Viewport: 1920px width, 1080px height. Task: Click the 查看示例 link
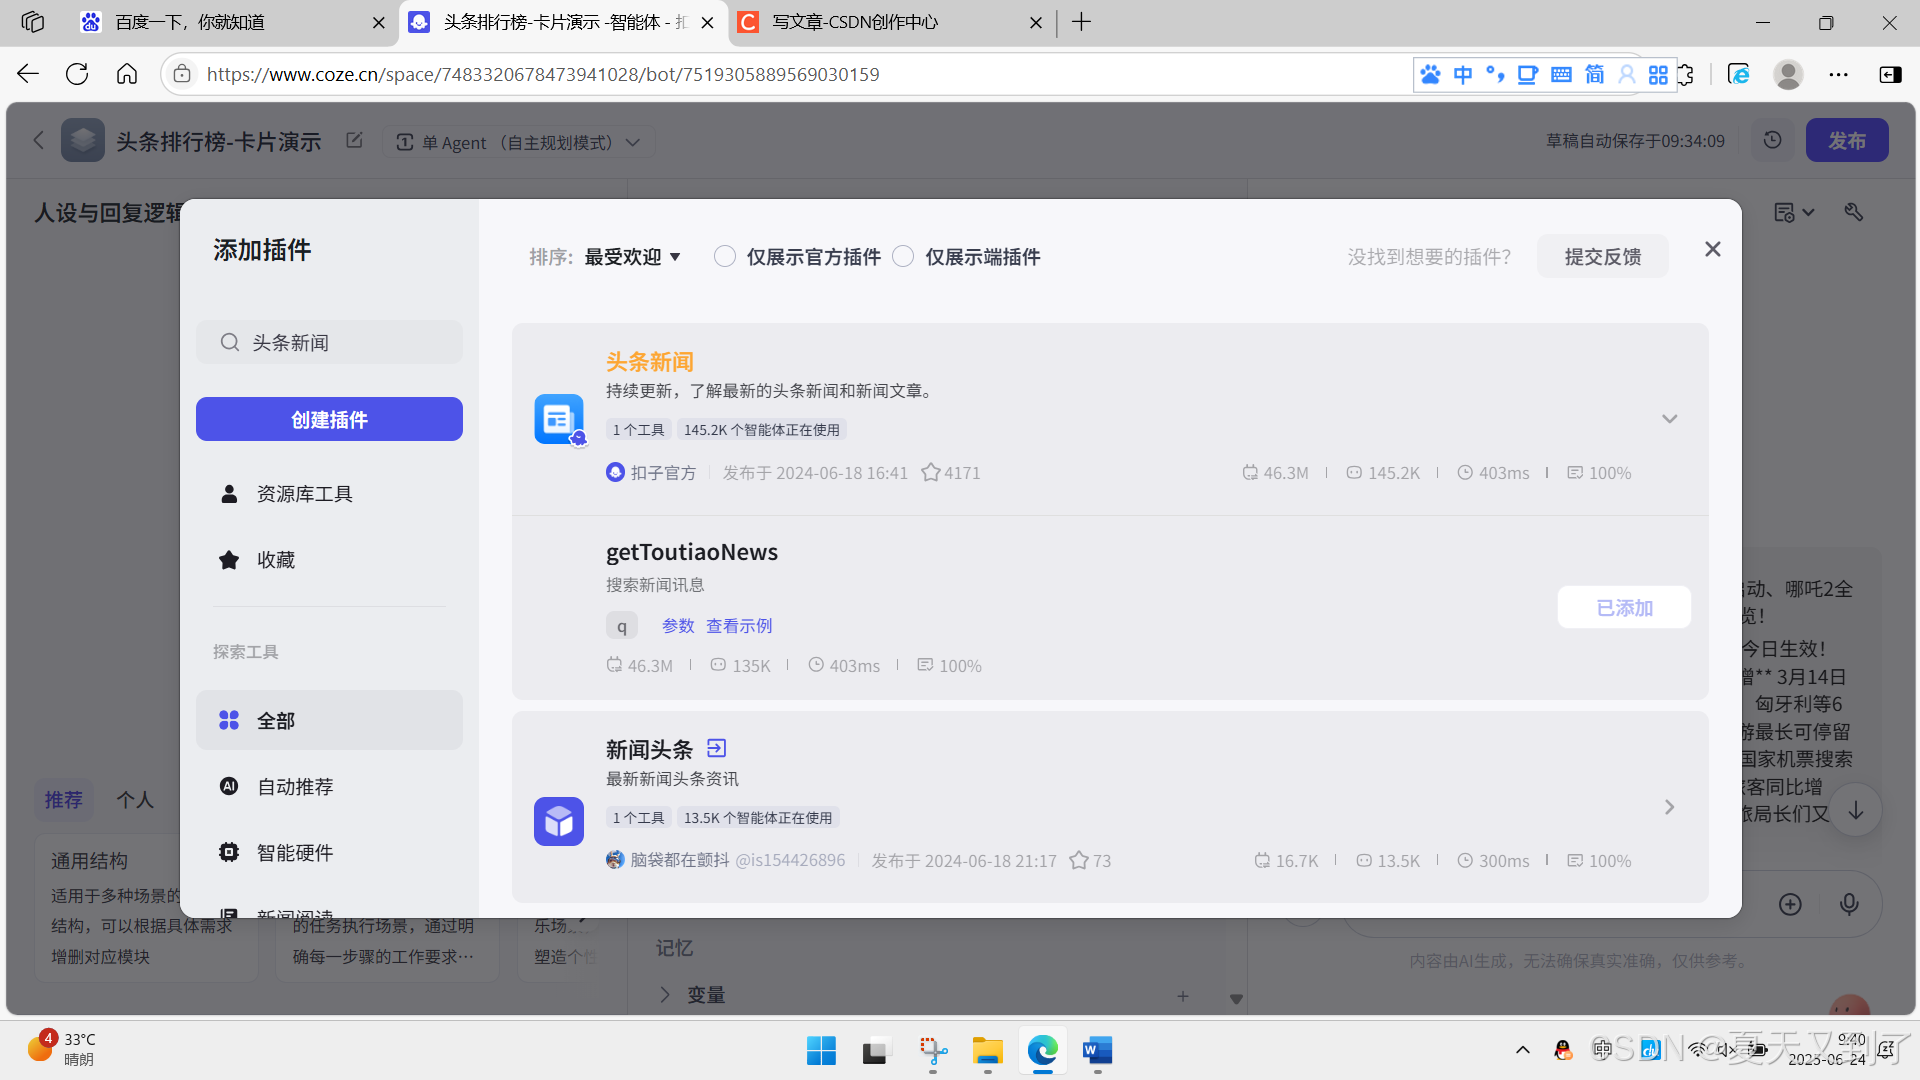coord(739,626)
